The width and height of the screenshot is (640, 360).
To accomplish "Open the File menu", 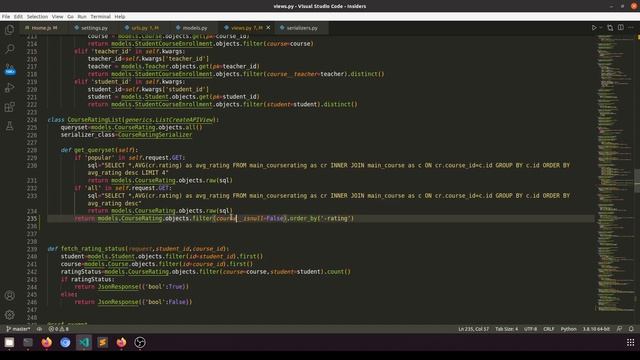I will 6,17.
